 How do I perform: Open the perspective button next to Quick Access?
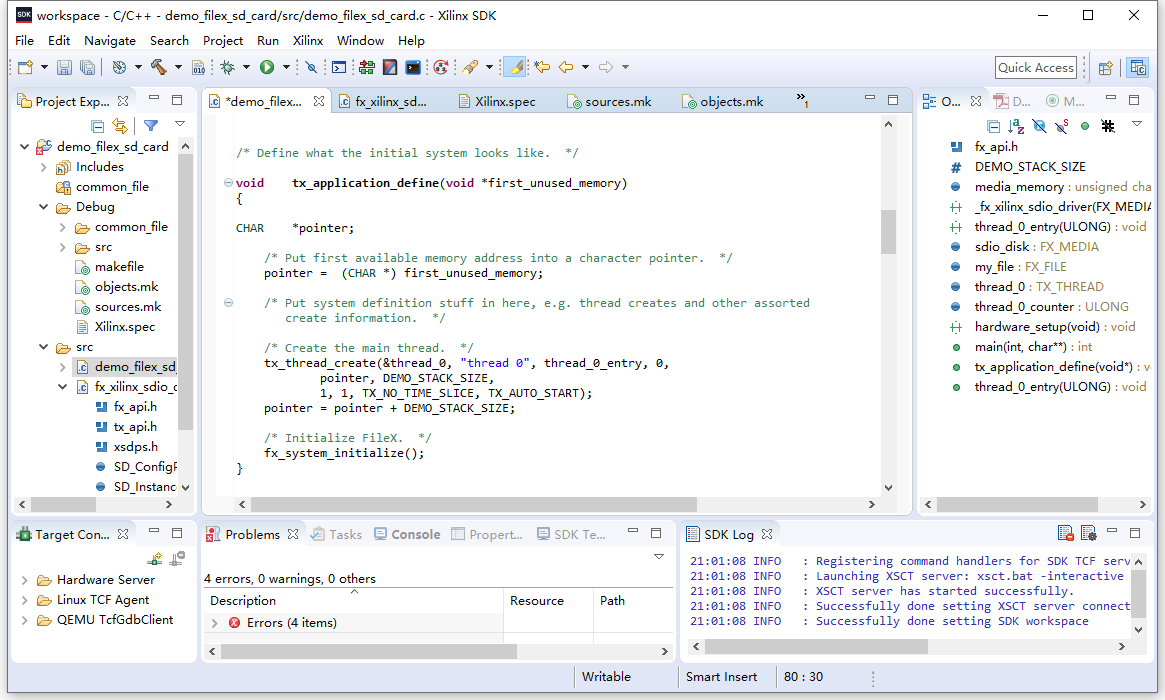click(1106, 68)
